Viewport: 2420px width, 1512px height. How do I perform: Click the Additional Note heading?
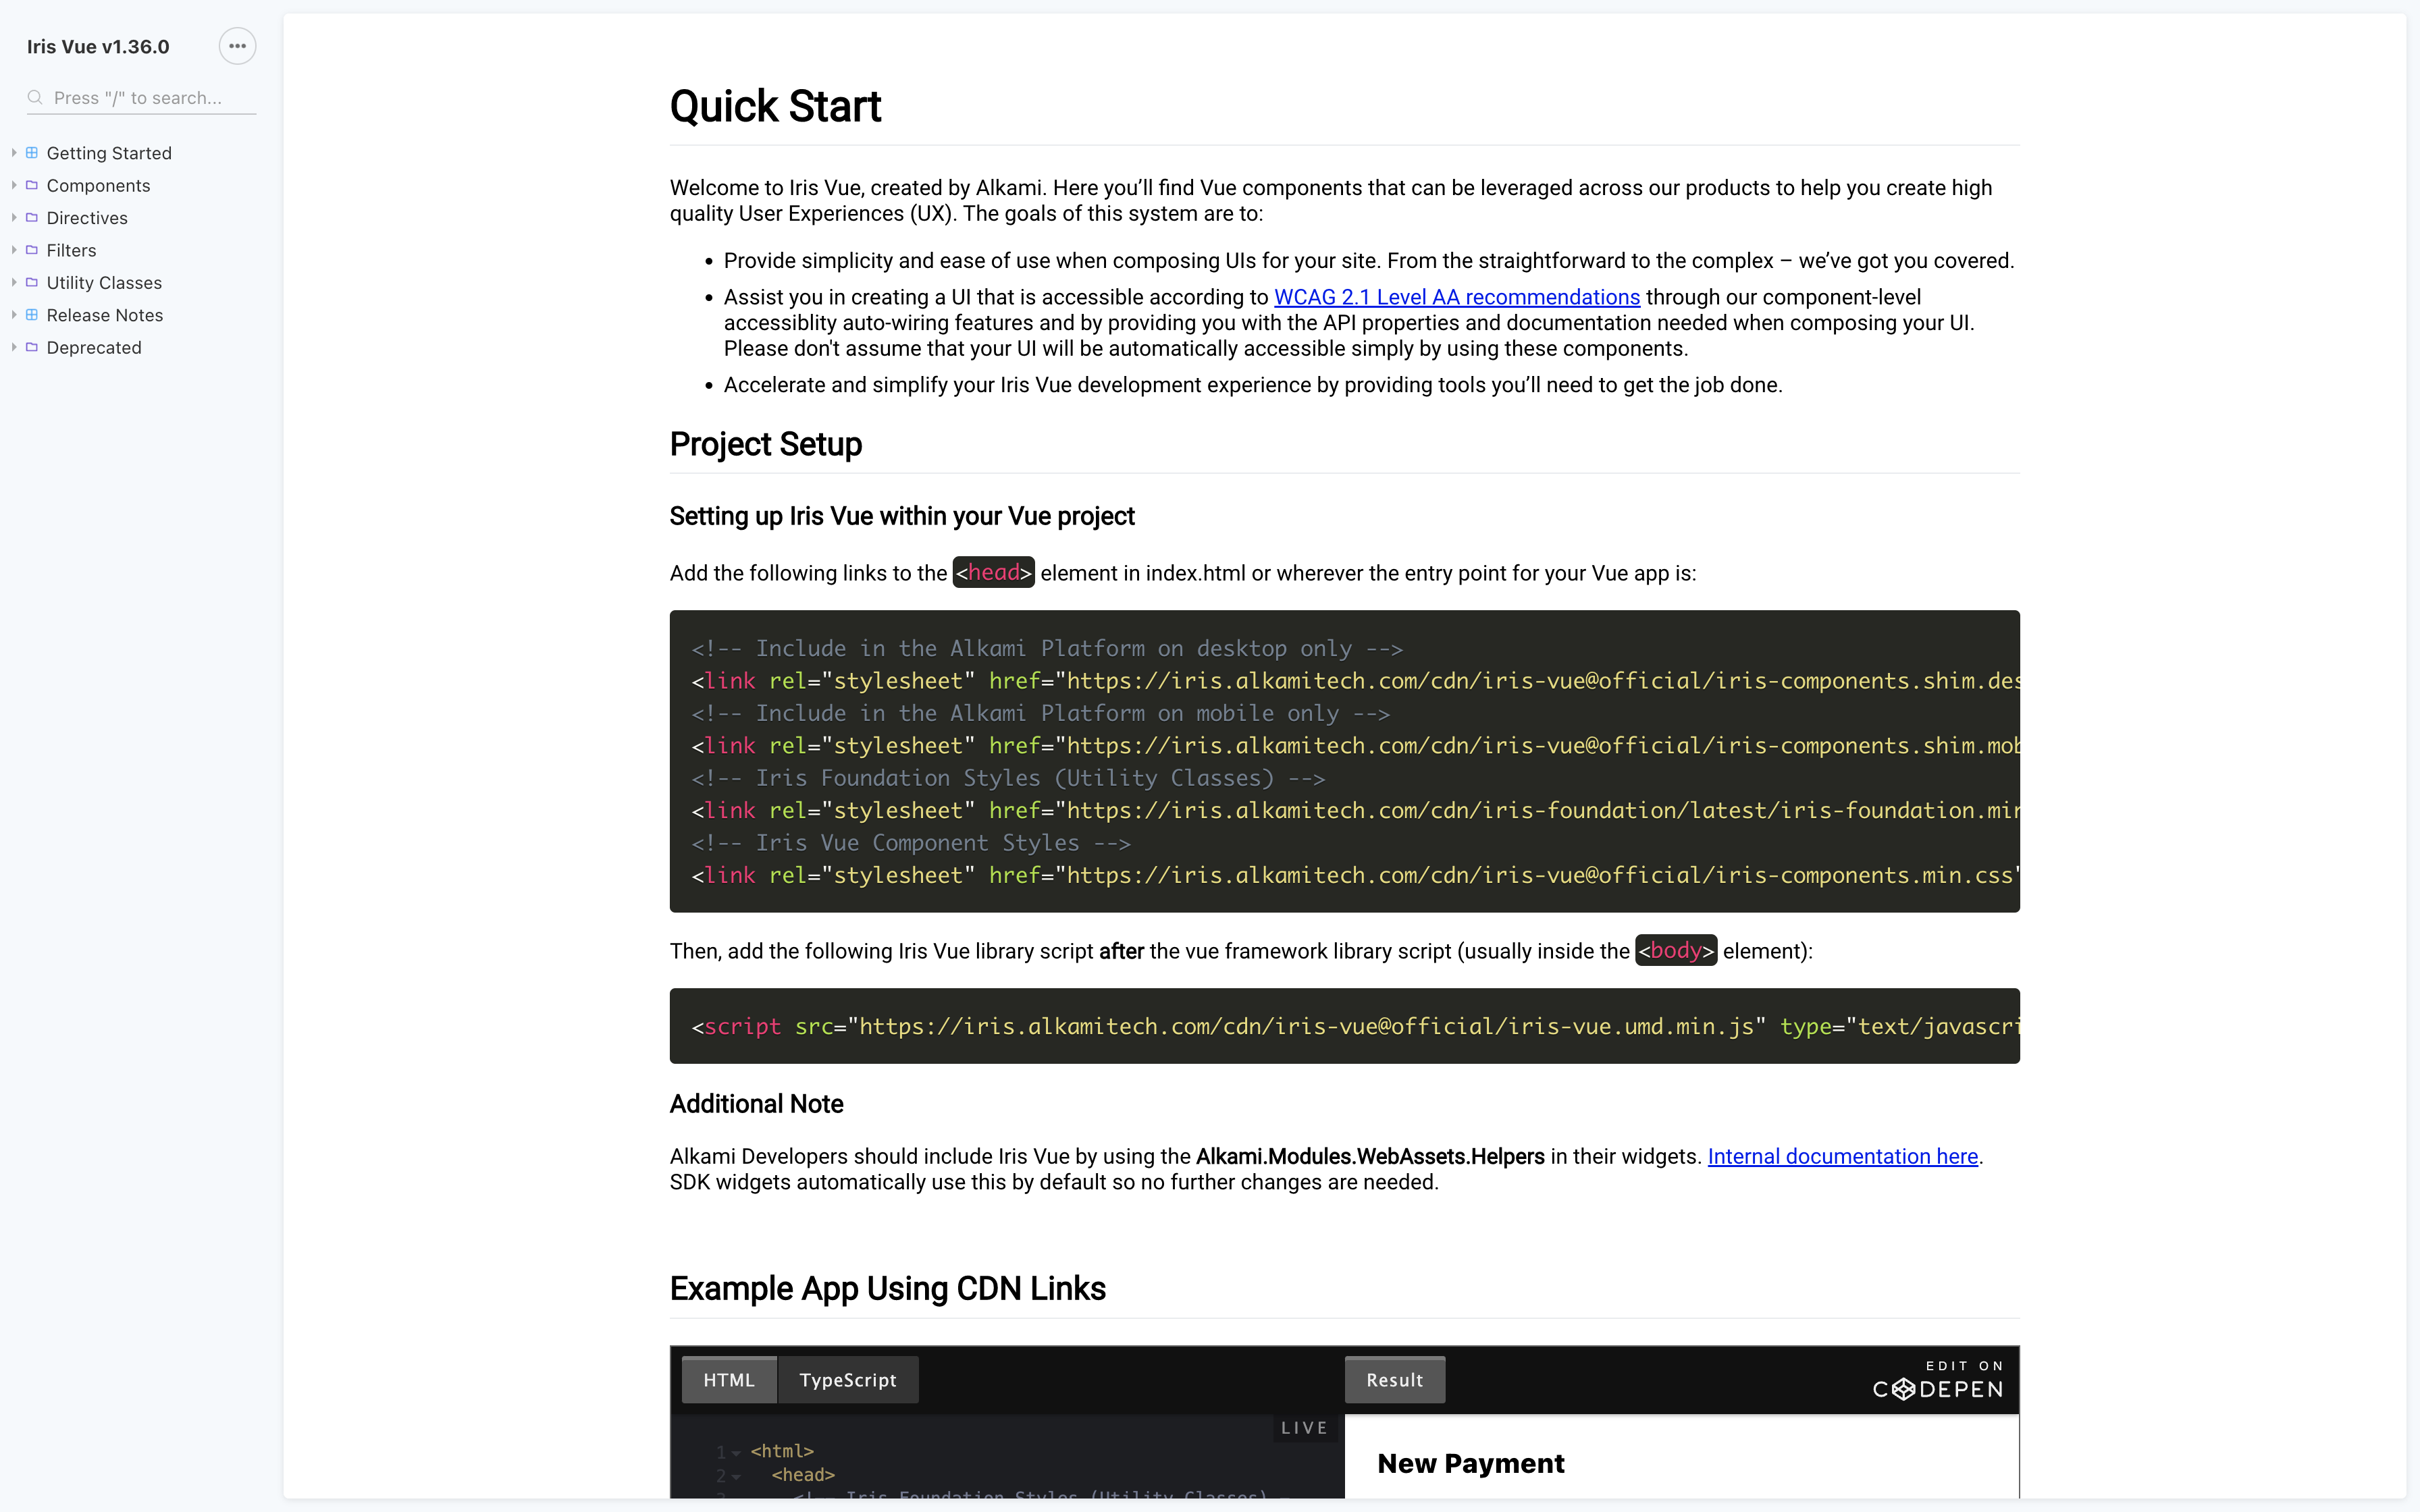[x=757, y=1104]
